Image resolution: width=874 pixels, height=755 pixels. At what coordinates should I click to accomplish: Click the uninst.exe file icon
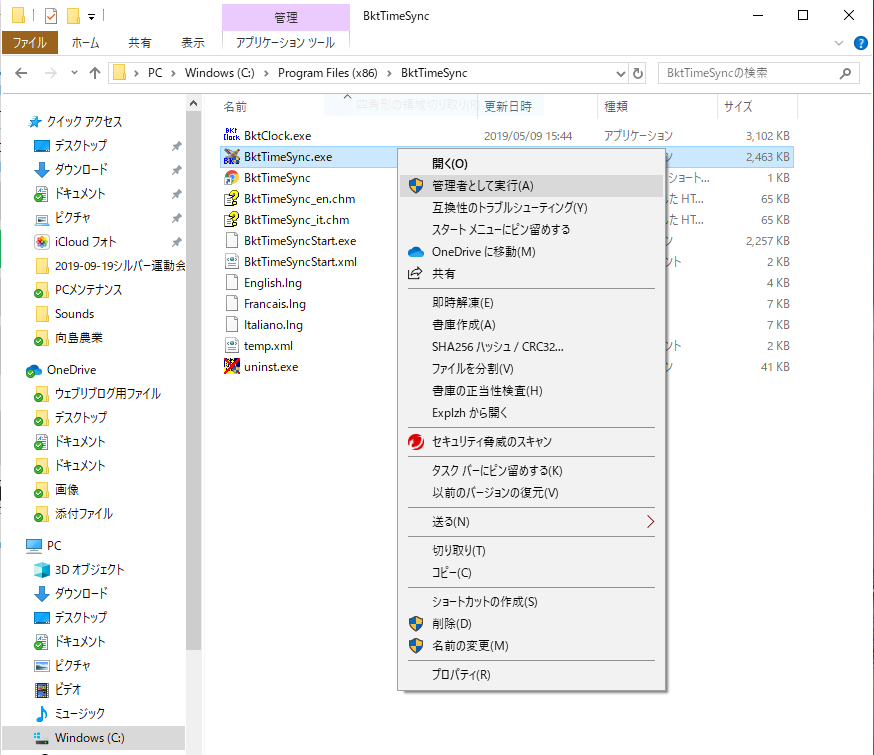[x=231, y=367]
